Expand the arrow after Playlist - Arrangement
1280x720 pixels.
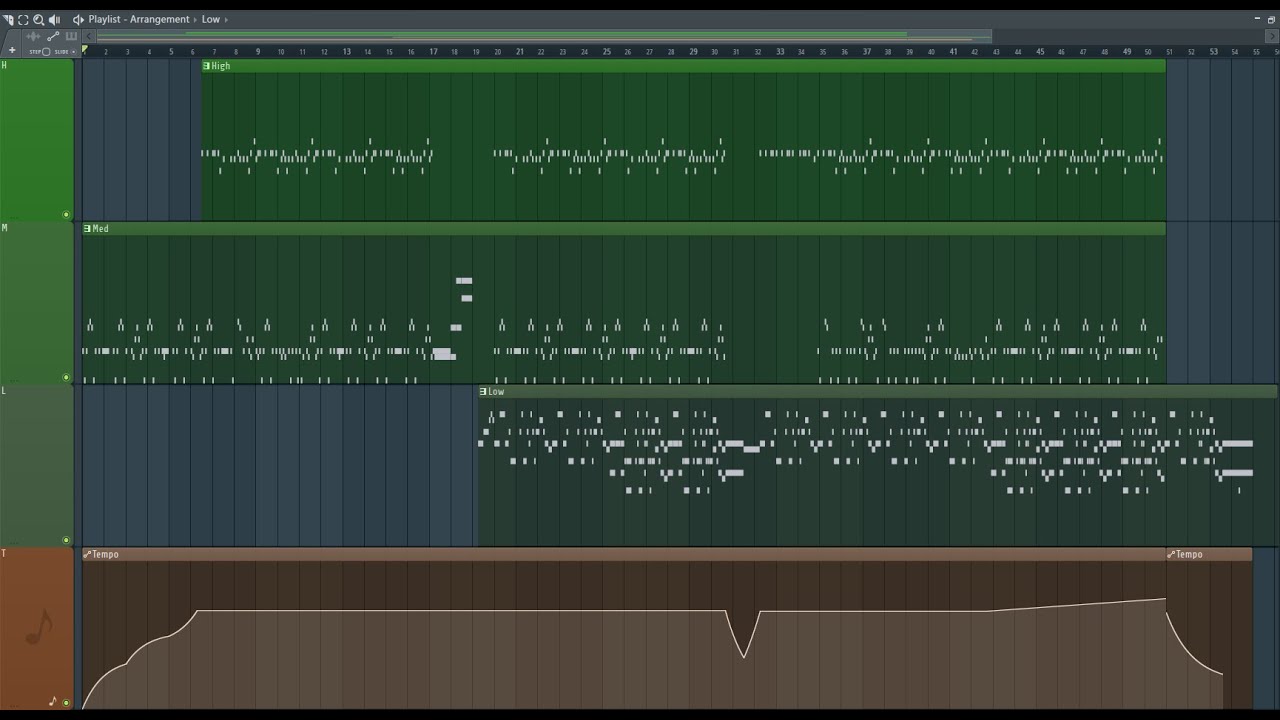pos(196,19)
